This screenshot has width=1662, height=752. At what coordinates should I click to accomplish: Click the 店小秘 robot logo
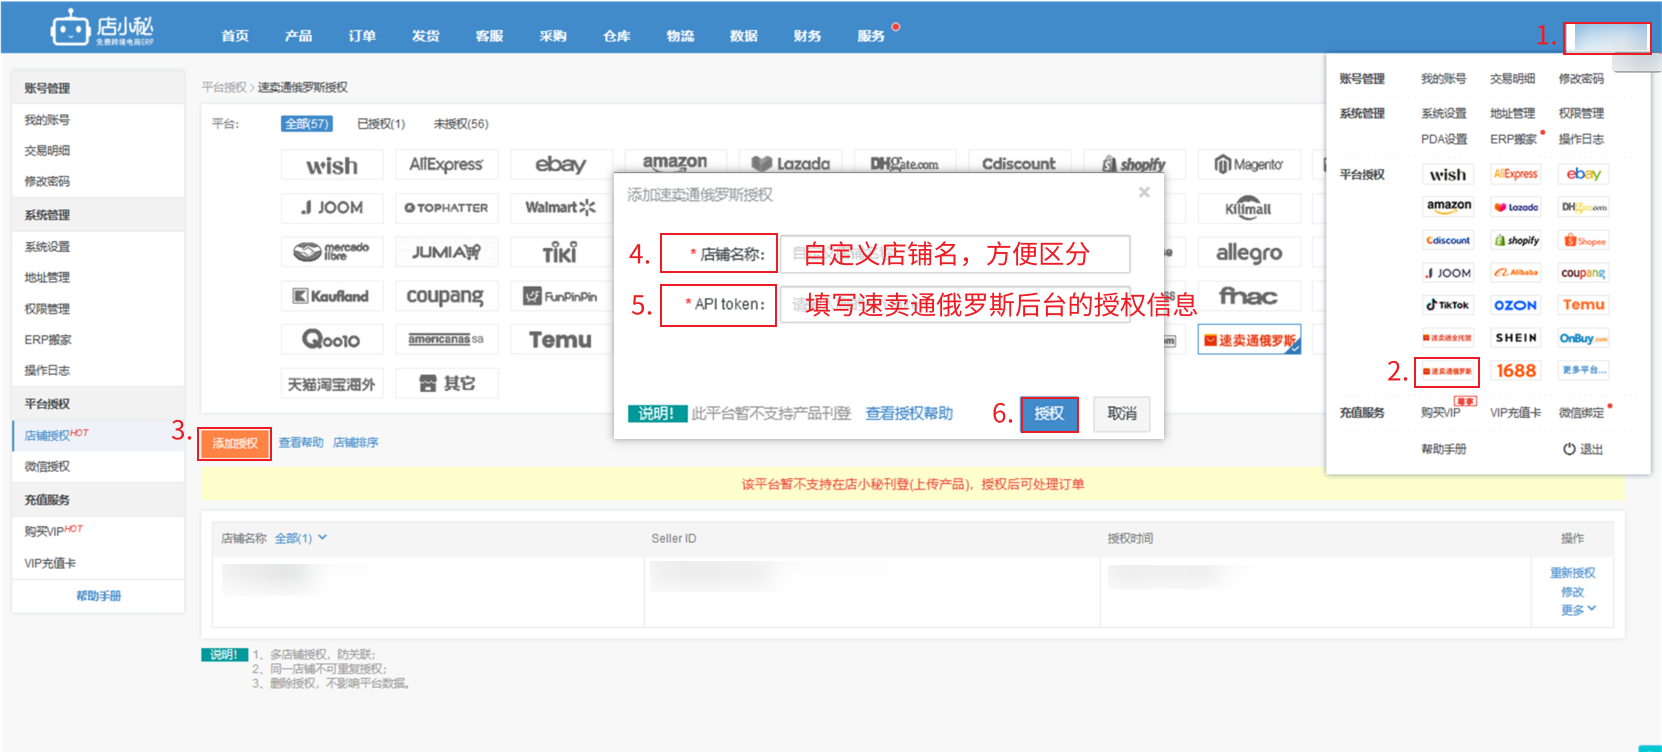point(70,28)
